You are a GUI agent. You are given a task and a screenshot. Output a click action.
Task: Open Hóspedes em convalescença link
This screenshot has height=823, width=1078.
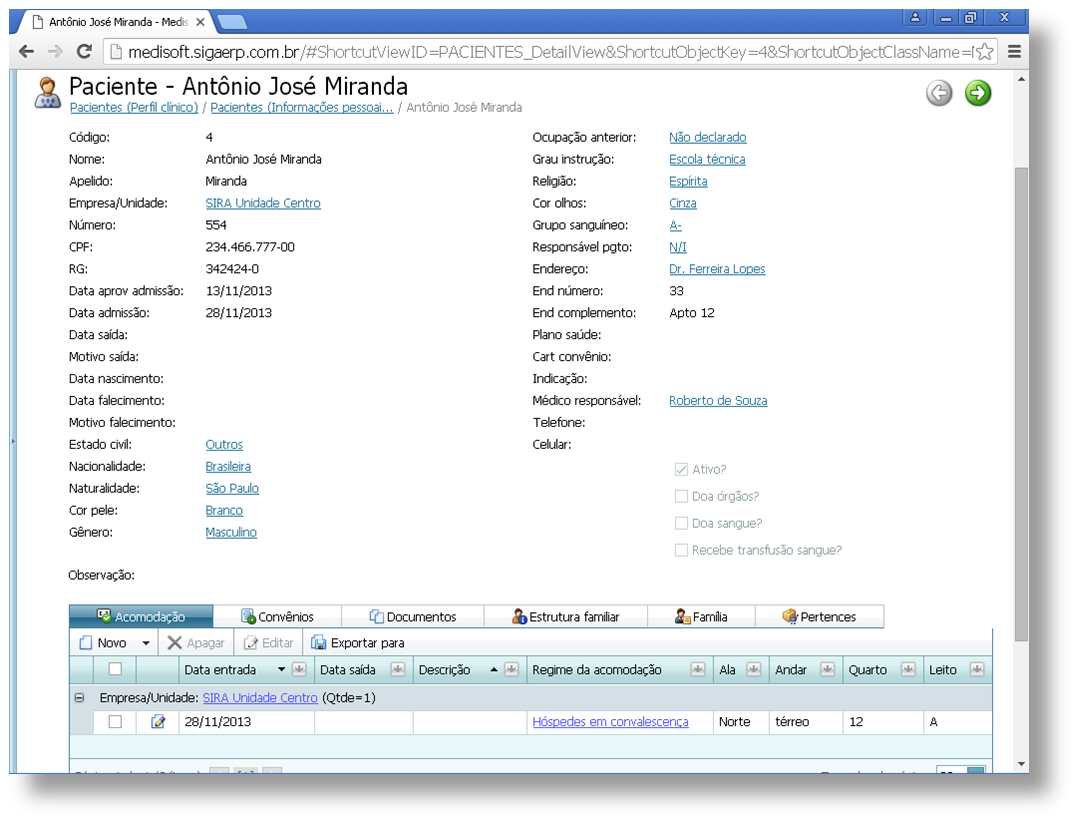[x=610, y=721]
